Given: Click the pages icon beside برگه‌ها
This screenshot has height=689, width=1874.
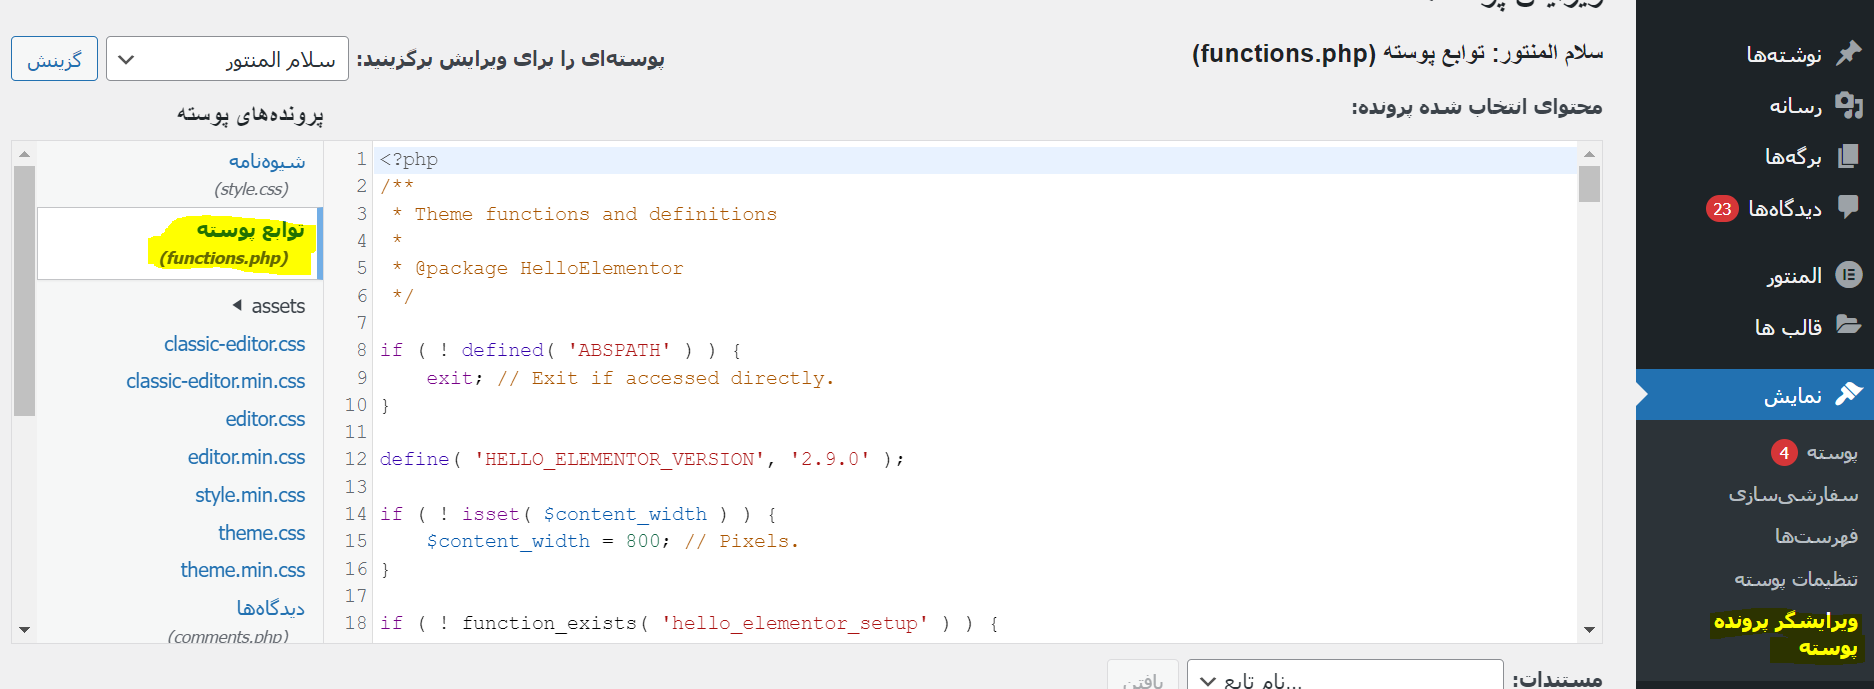Looking at the screenshot, I should tap(1849, 156).
